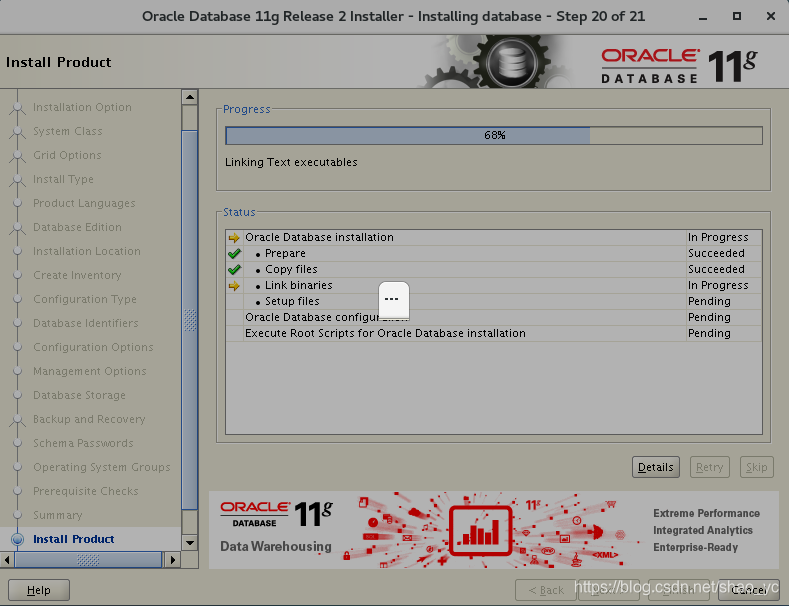Click the Linking Text executables message
Viewport: 789px width, 606px height.
coord(291,162)
